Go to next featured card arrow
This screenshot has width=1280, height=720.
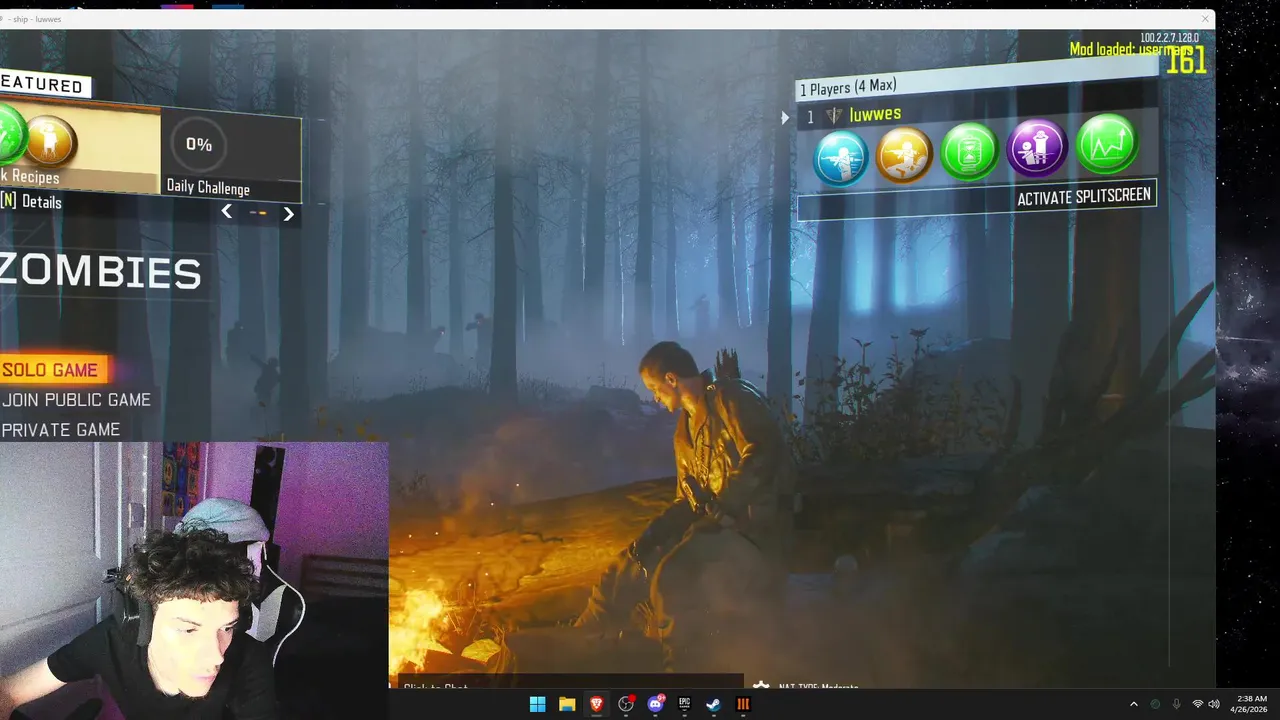pyautogui.click(x=289, y=213)
